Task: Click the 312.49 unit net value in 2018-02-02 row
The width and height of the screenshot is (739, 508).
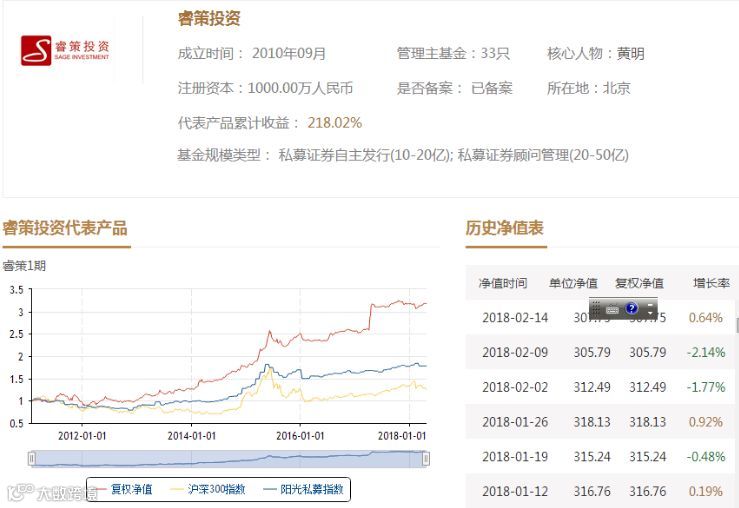Action: 592,387
